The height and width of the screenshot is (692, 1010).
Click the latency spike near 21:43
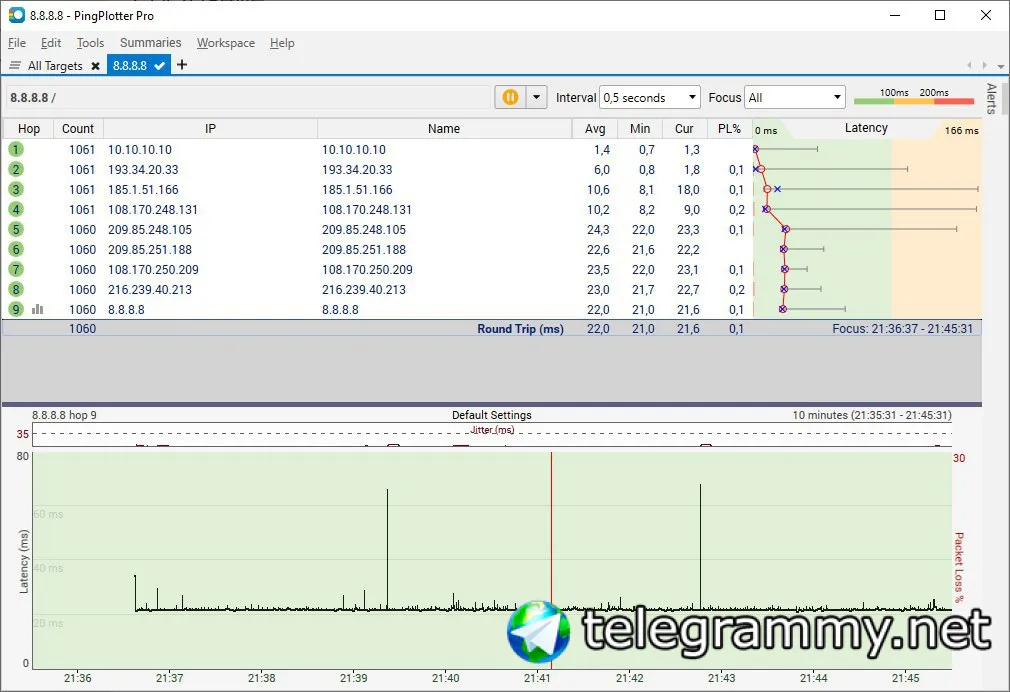click(x=700, y=545)
